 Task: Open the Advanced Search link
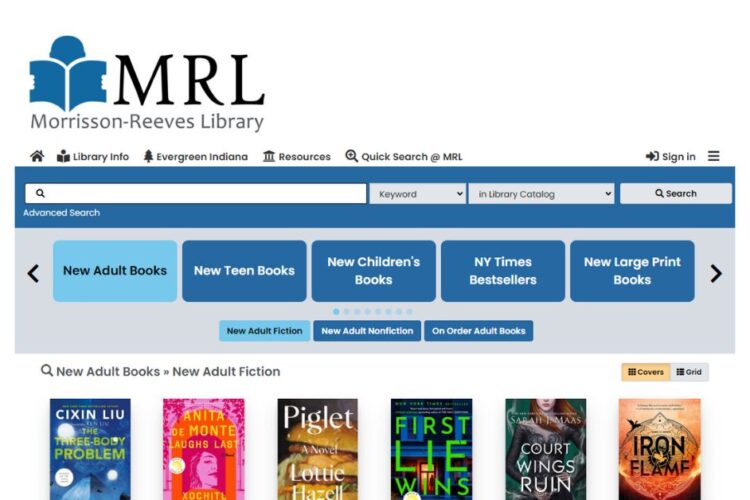62,213
